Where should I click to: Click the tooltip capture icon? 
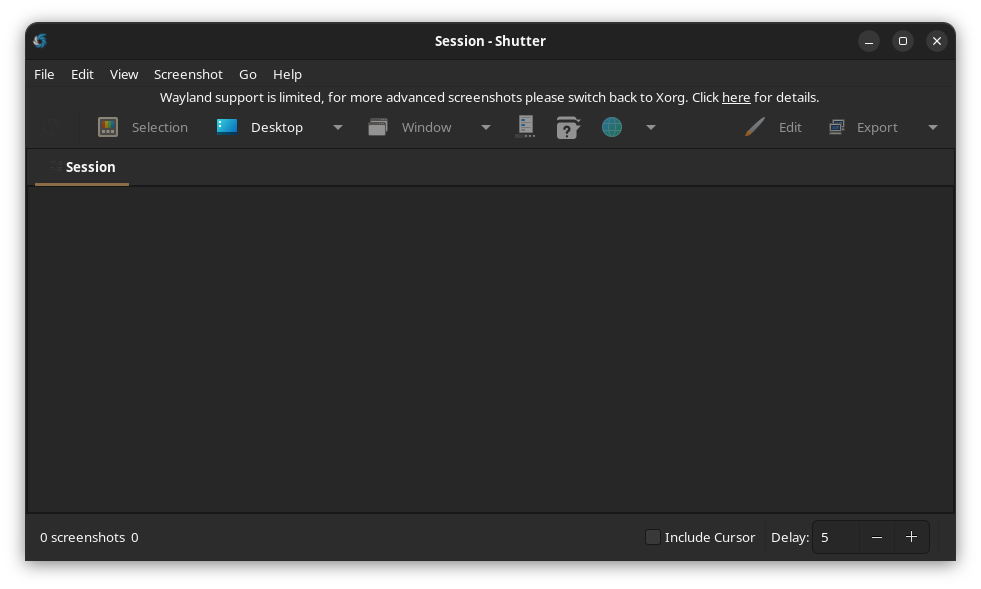pos(568,127)
